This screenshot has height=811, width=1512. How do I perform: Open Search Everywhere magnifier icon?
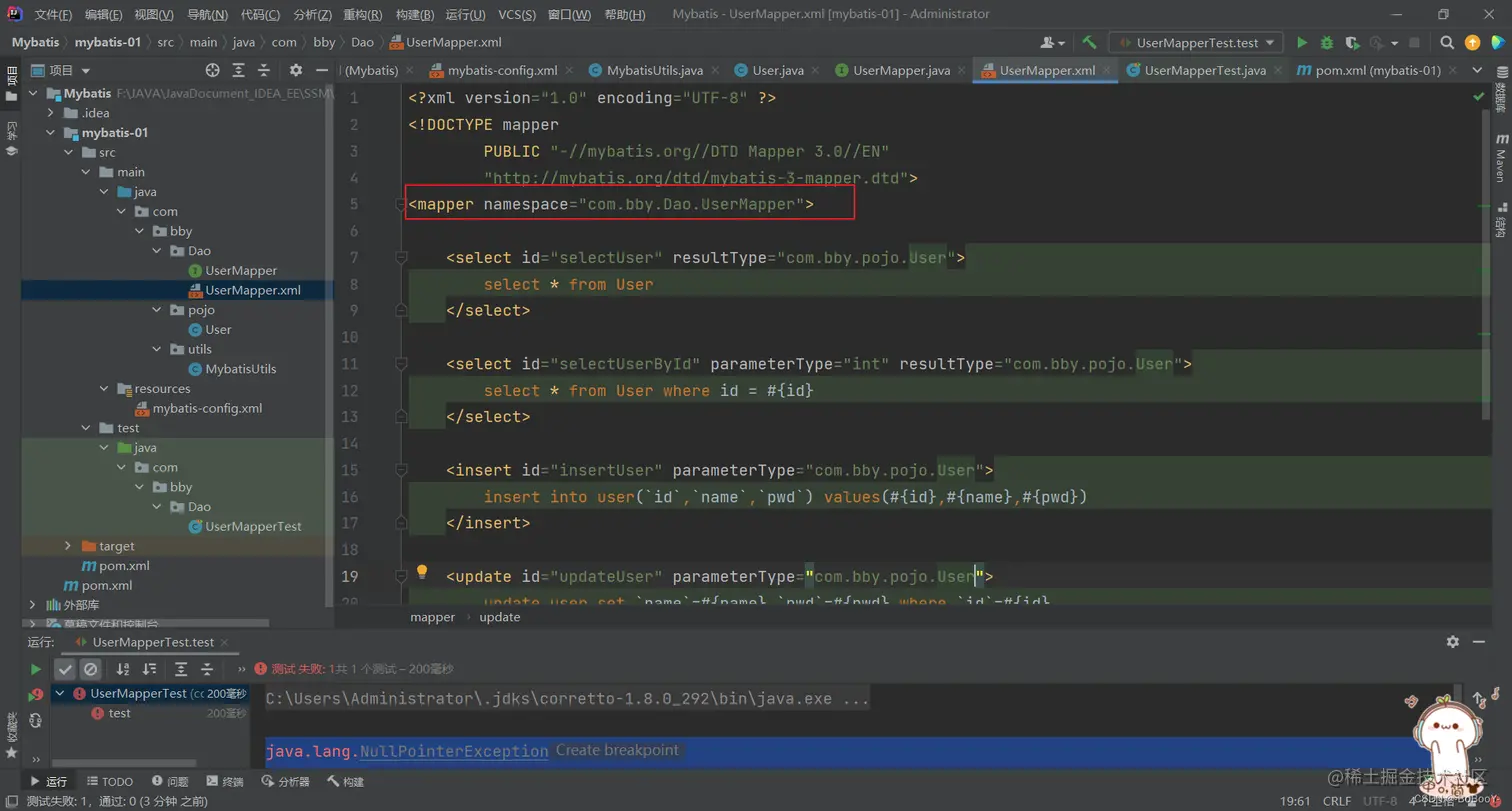click(x=1447, y=43)
